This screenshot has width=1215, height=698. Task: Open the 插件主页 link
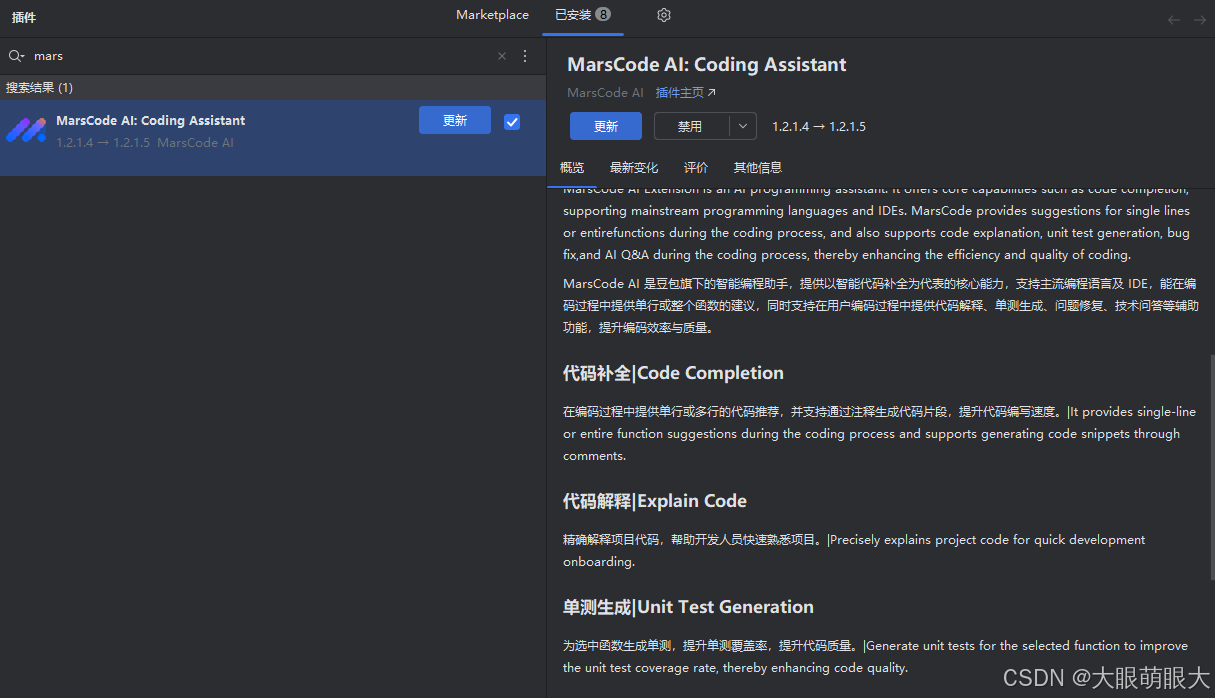click(x=686, y=93)
